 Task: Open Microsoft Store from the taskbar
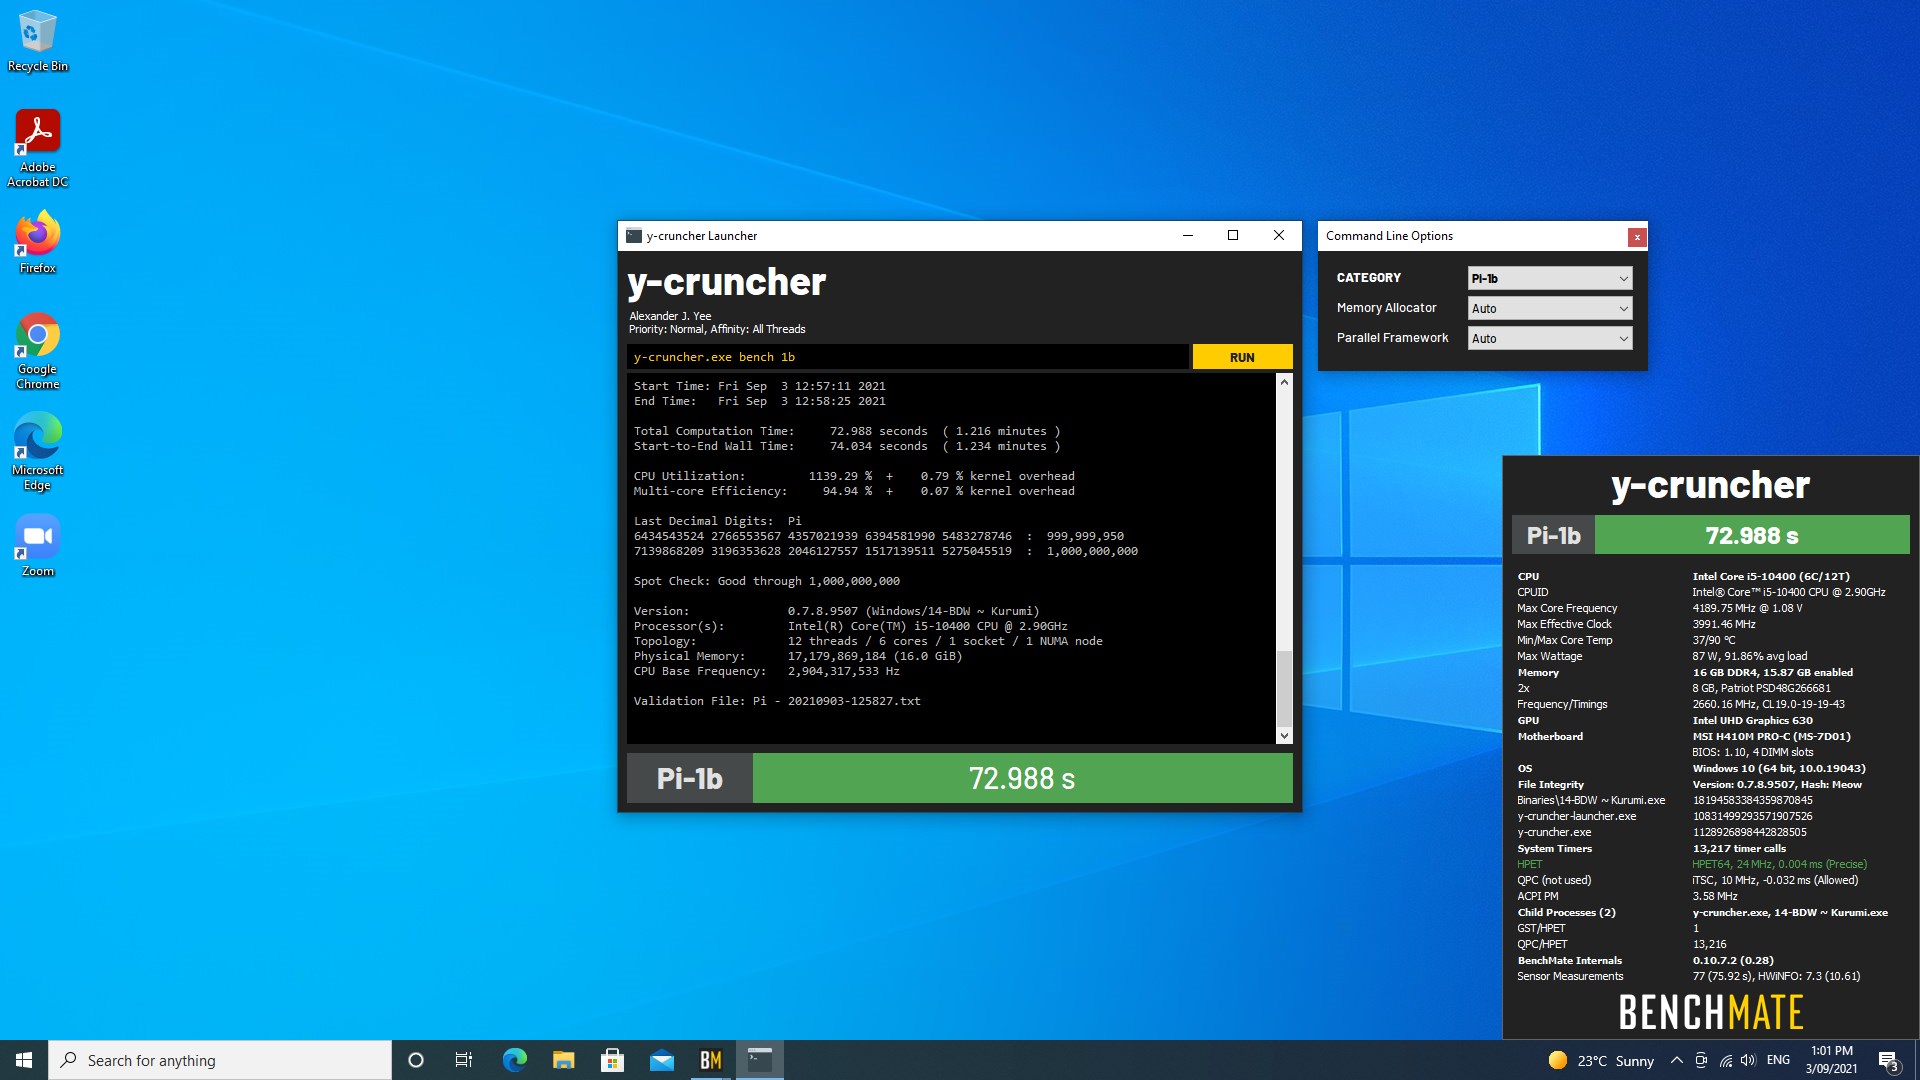point(612,1060)
